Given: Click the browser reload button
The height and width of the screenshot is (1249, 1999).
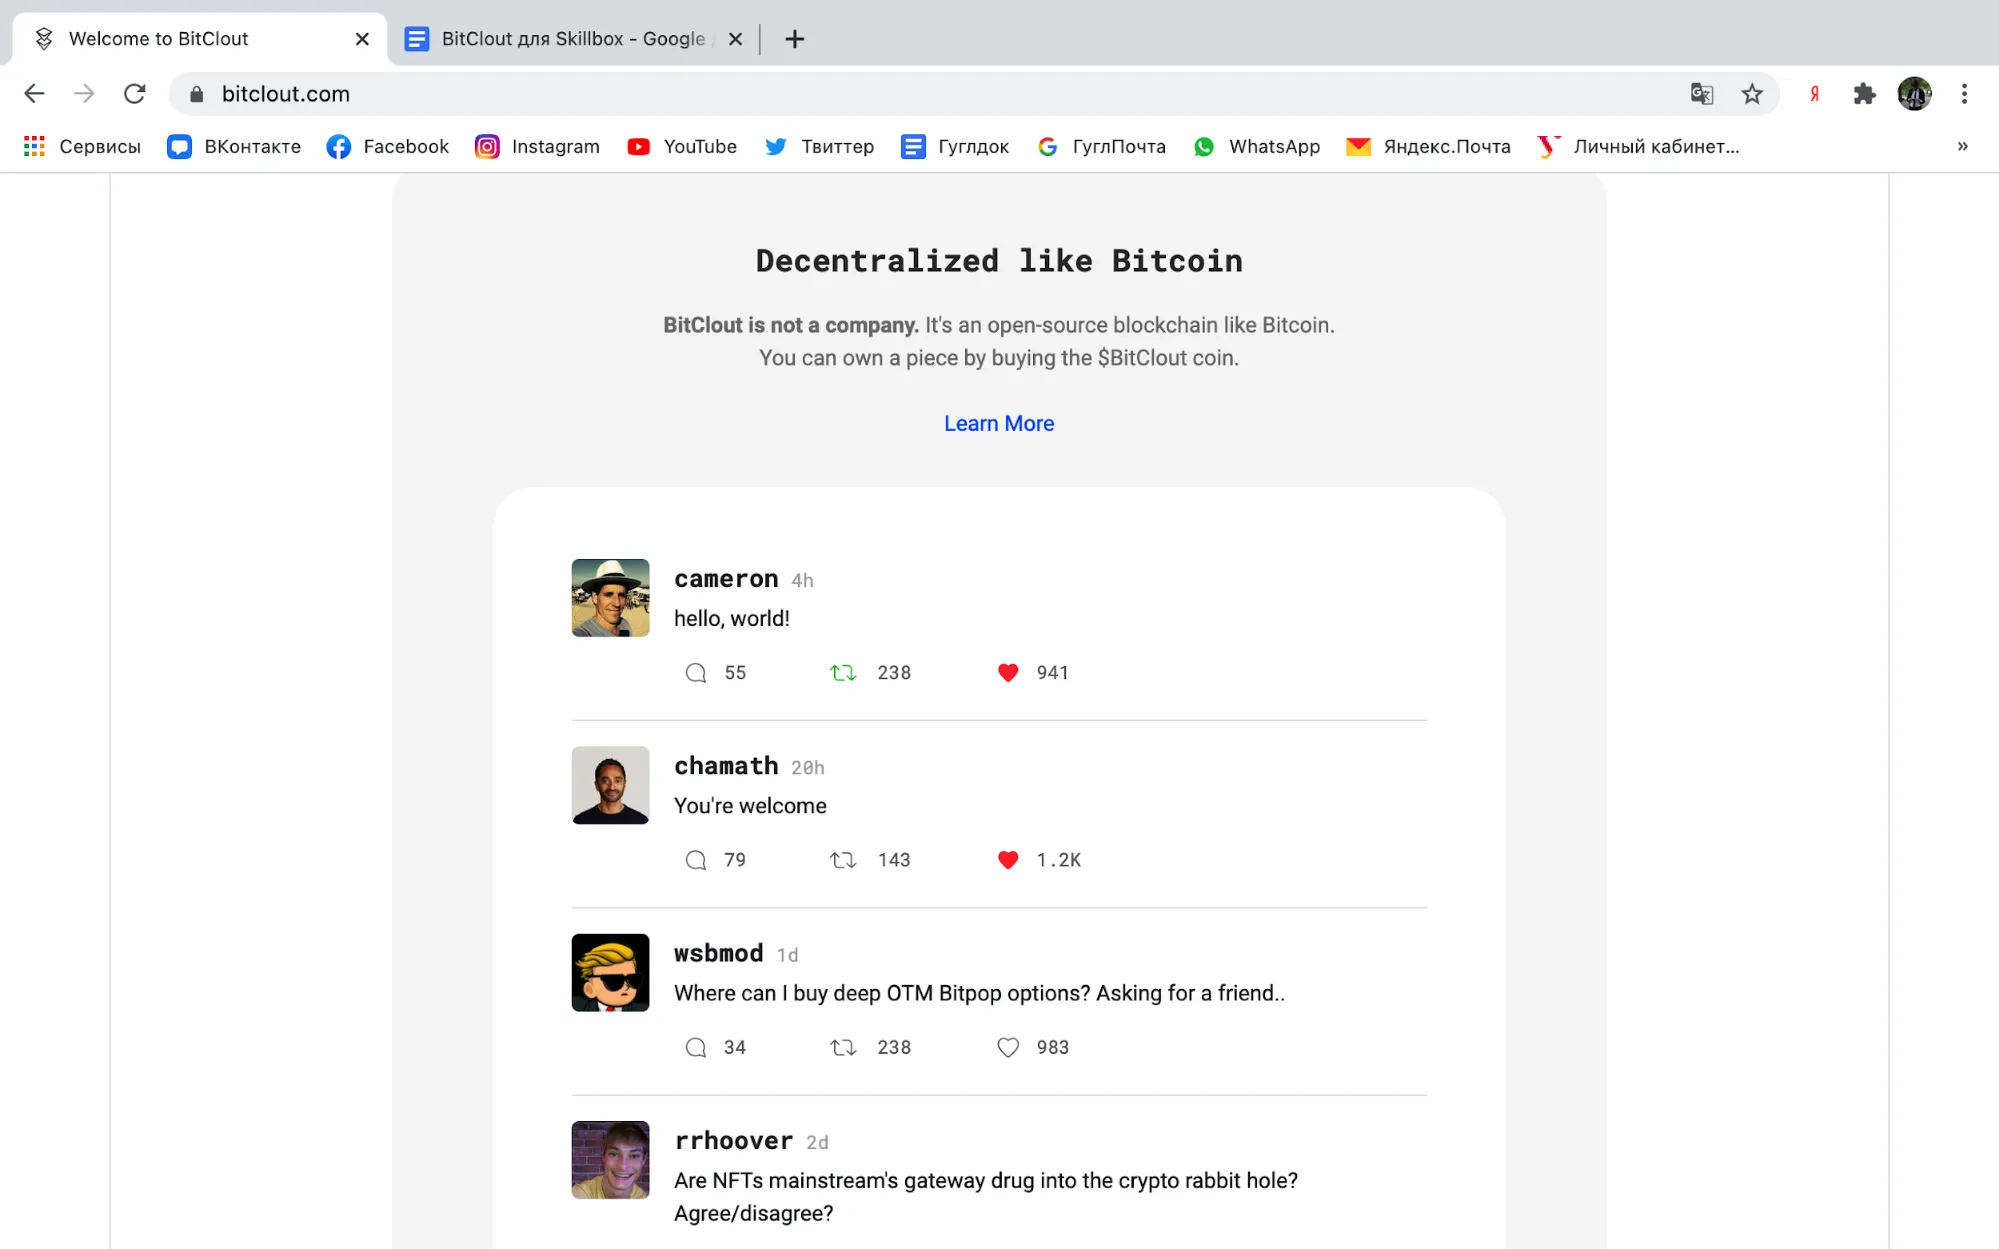Looking at the screenshot, I should pos(135,94).
